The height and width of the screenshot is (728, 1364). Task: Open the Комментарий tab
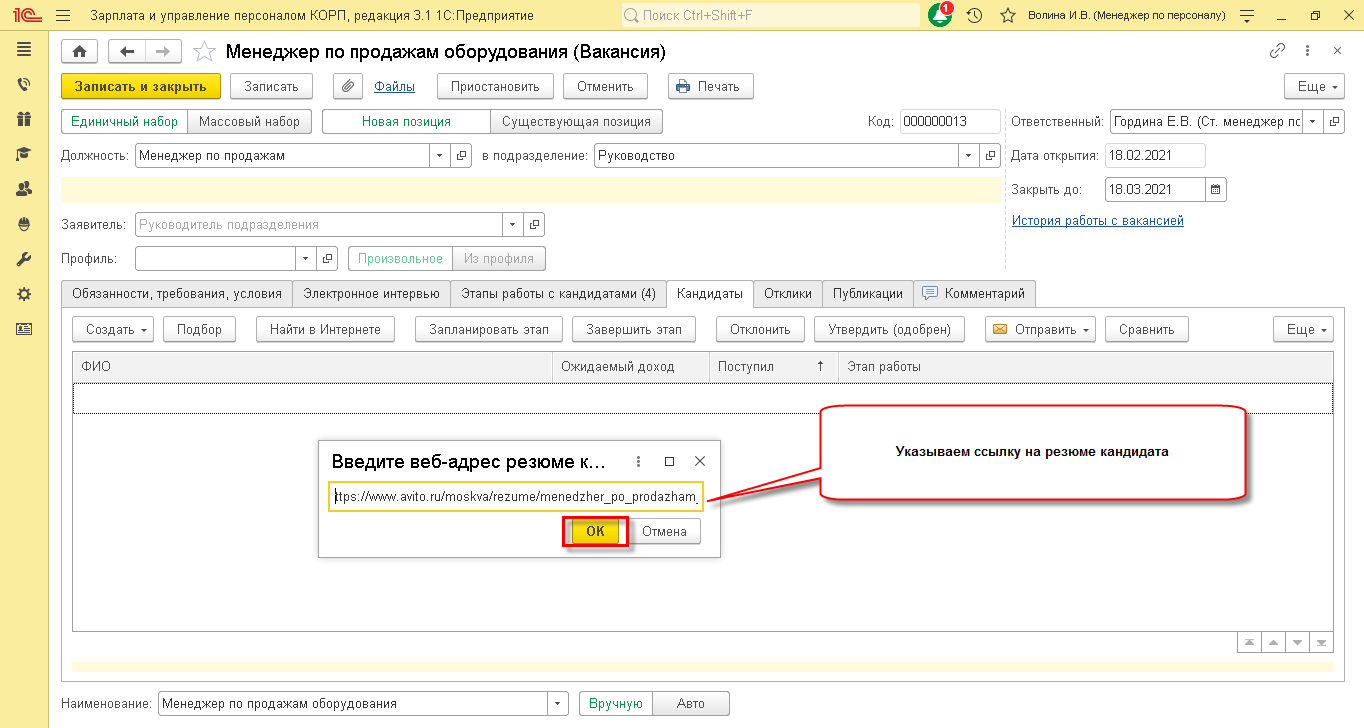point(975,294)
